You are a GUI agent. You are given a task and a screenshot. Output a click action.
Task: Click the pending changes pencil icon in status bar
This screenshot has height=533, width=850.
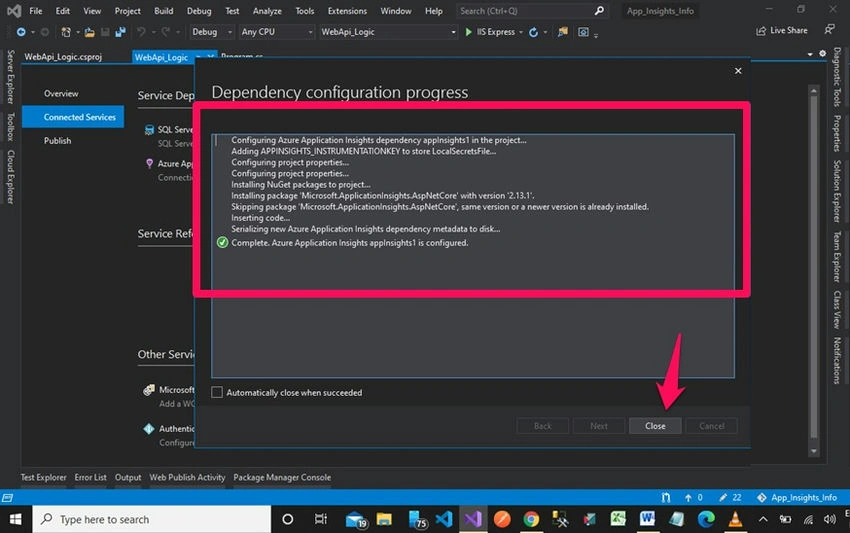723,497
